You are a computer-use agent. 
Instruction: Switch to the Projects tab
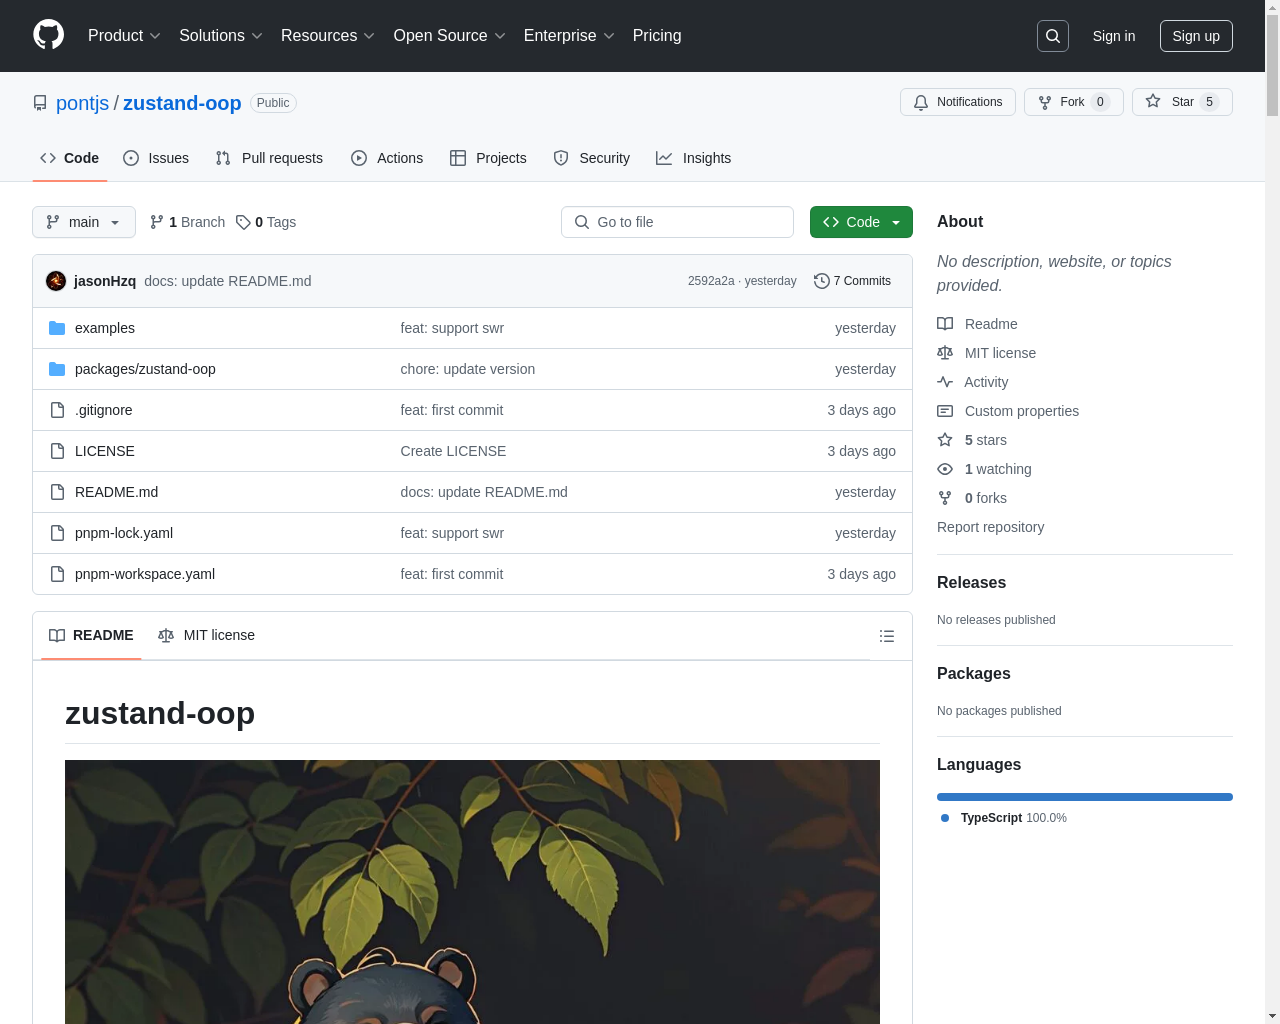click(x=488, y=158)
